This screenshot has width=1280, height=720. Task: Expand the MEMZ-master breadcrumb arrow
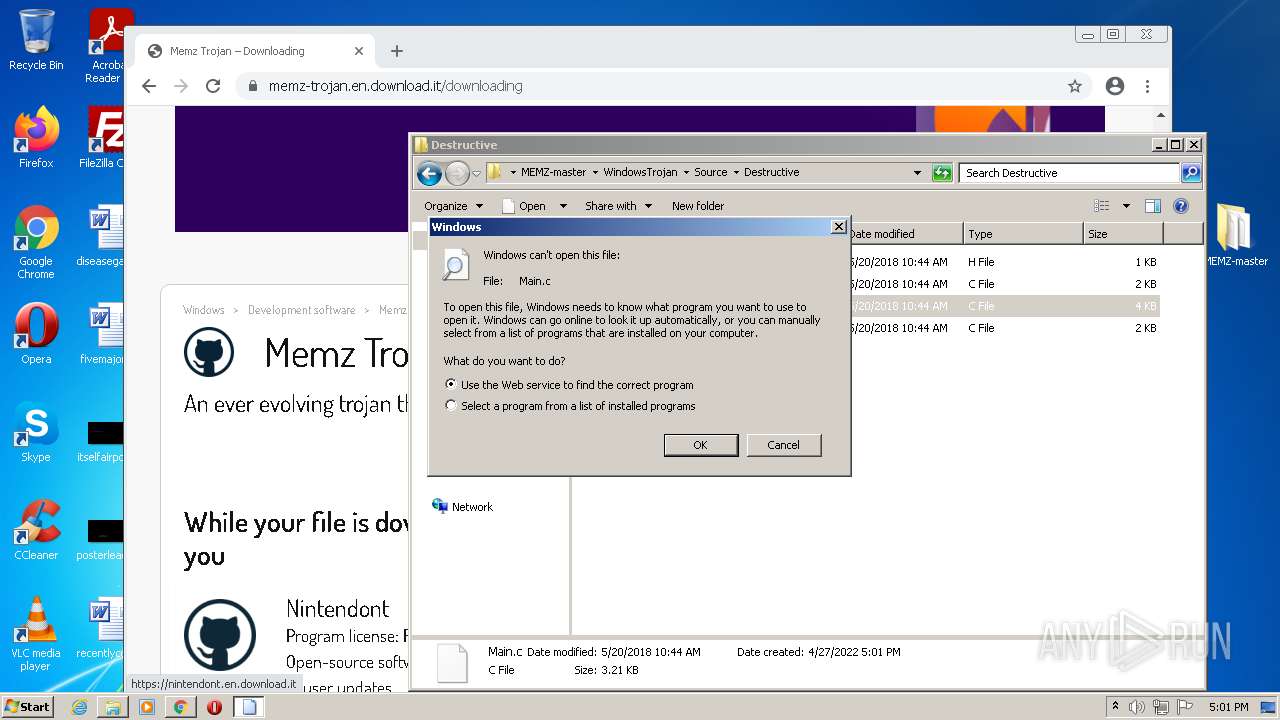pos(595,173)
